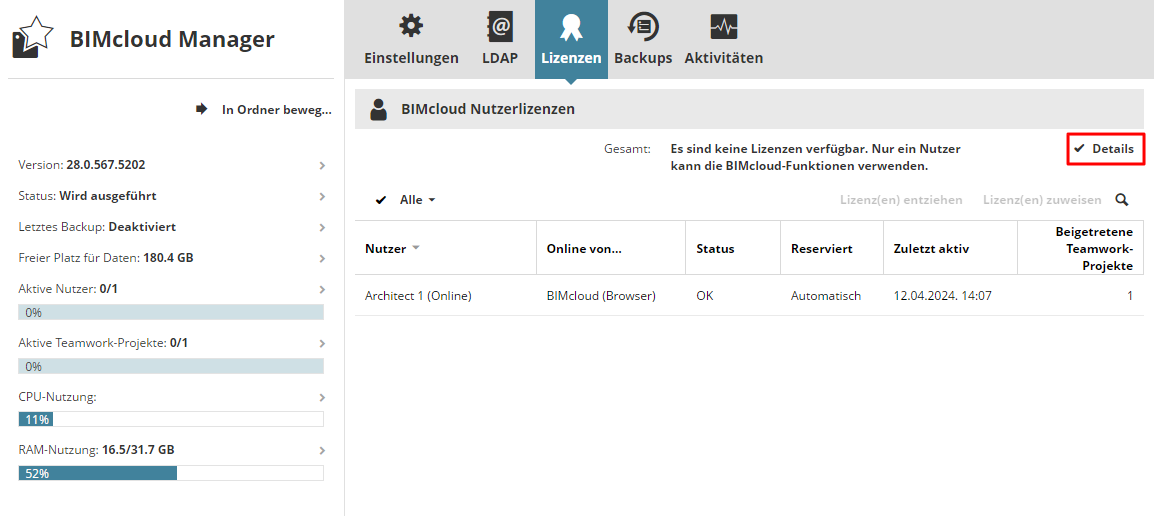The width and height of the screenshot is (1154, 516).
Task: Open the Alle filter dropdown
Action: point(418,200)
